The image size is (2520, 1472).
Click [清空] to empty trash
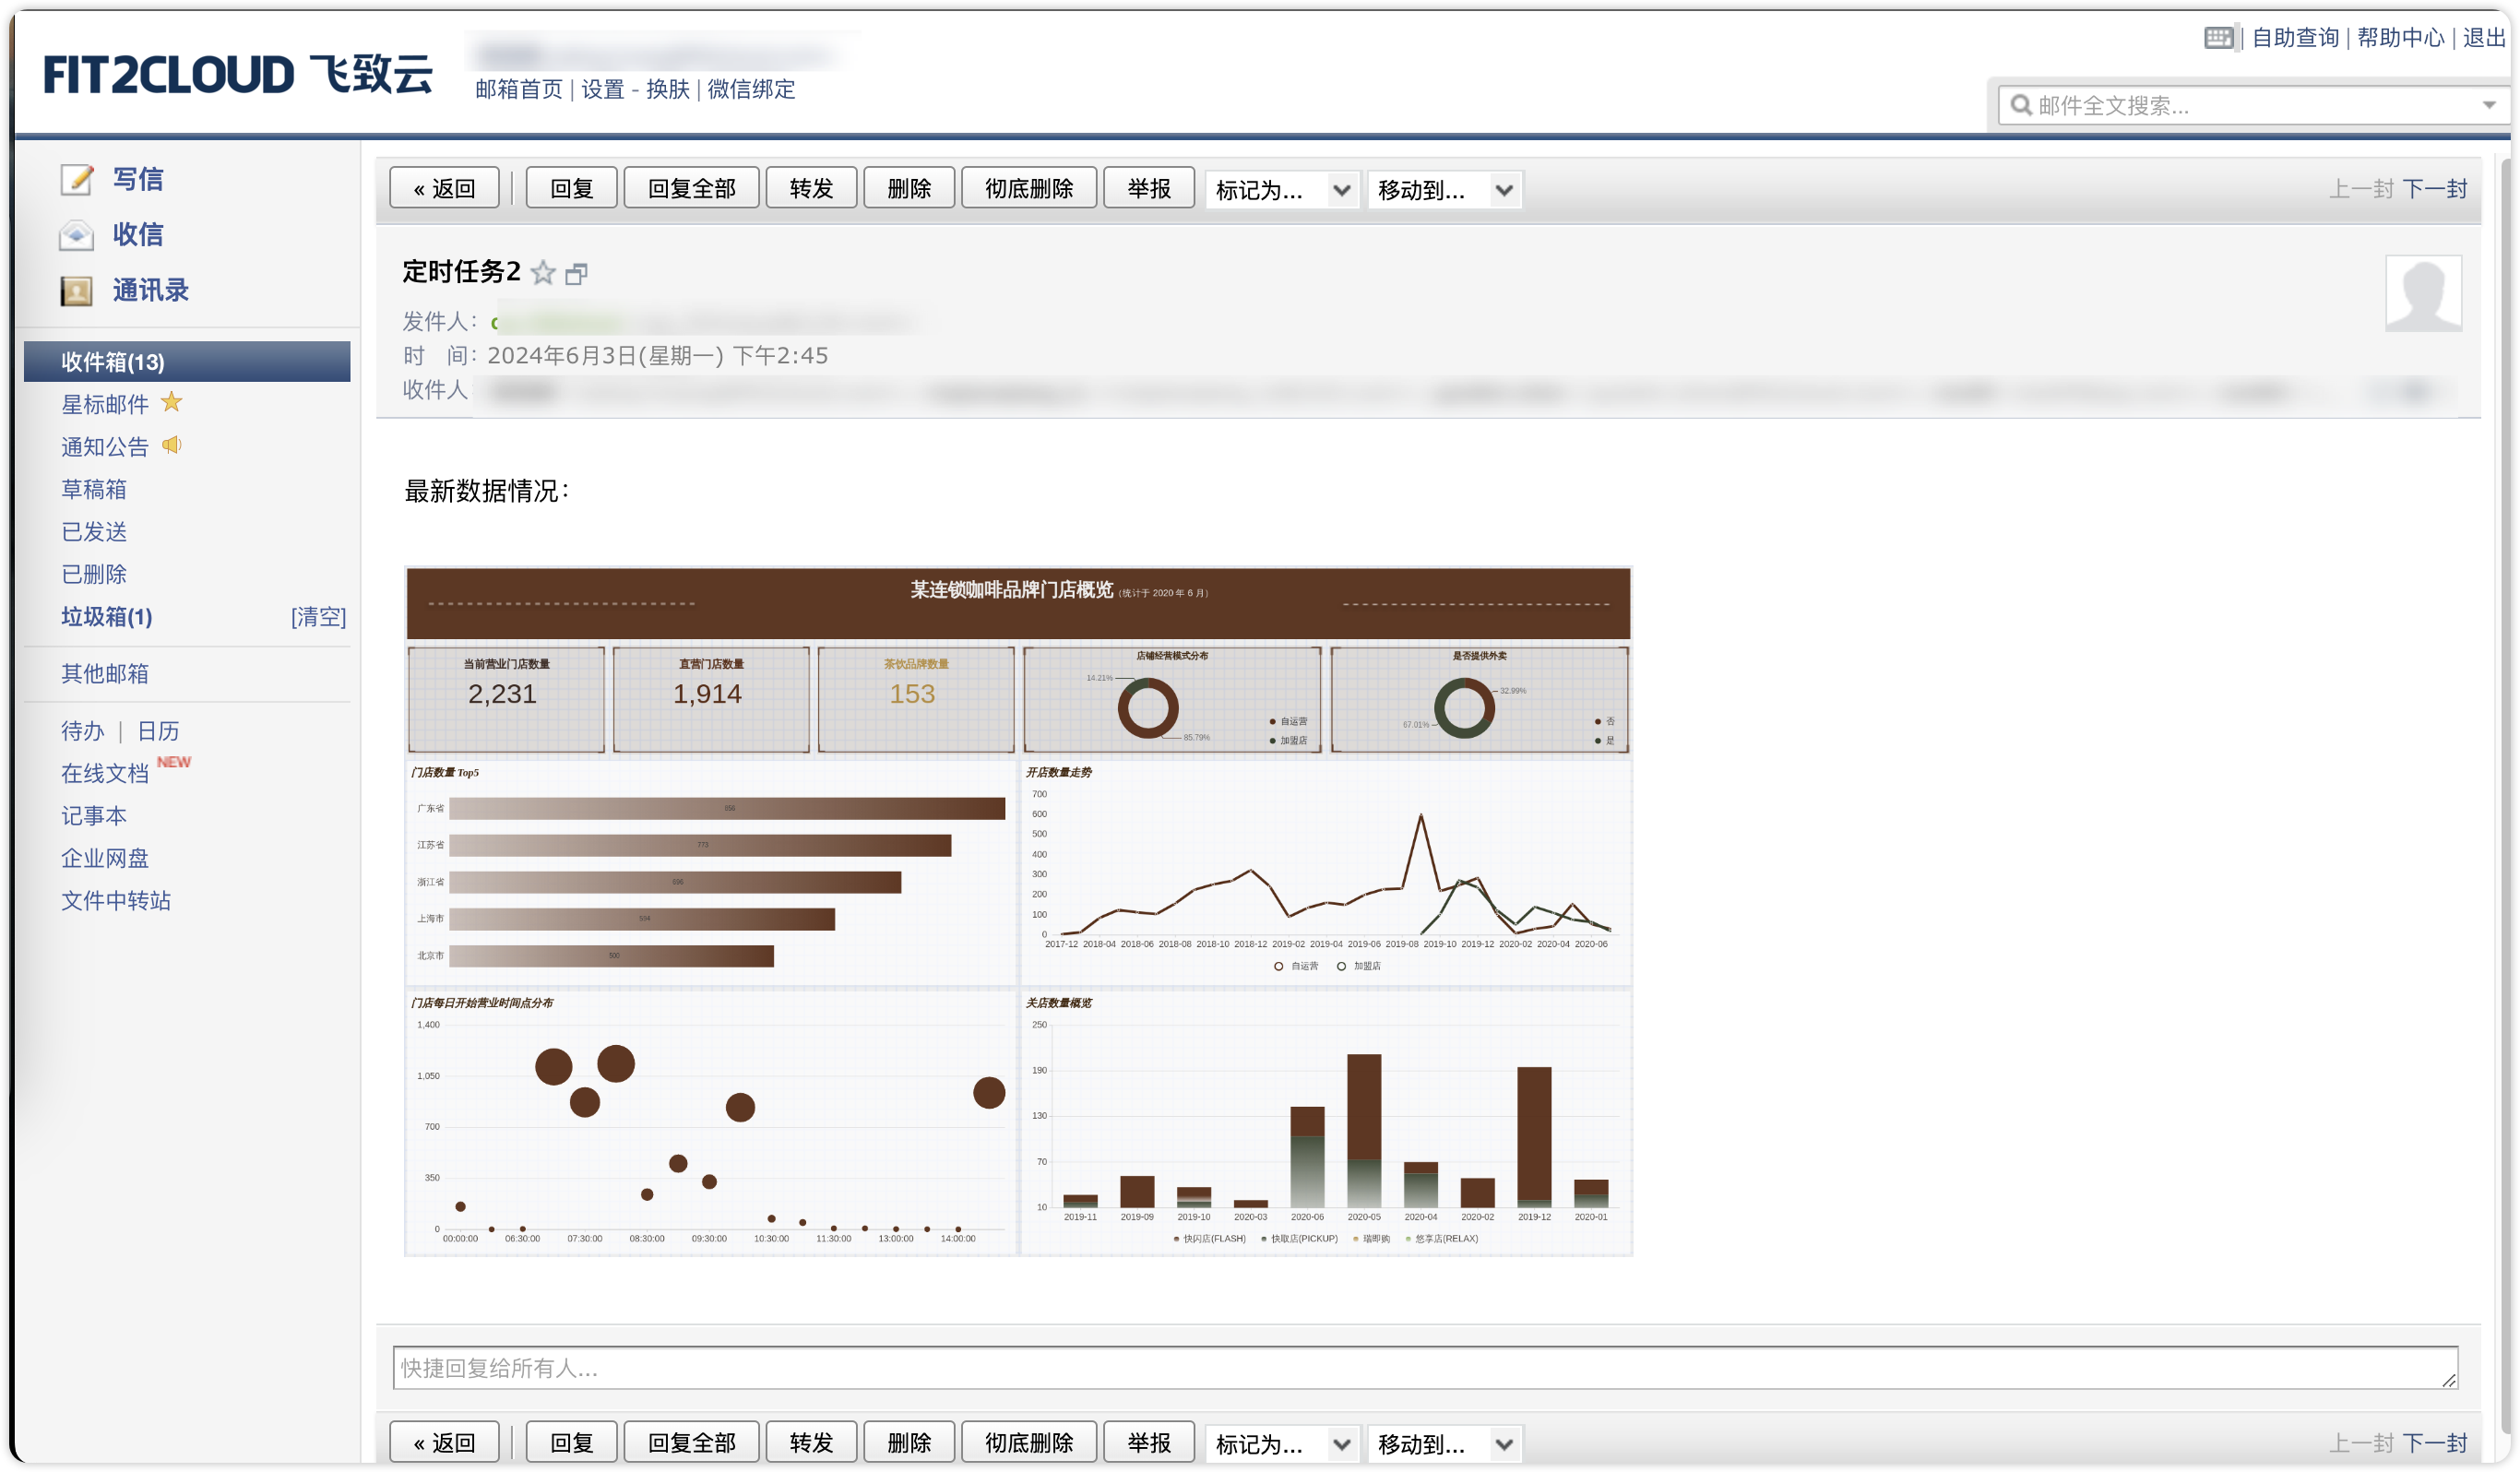(x=319, y=617)
